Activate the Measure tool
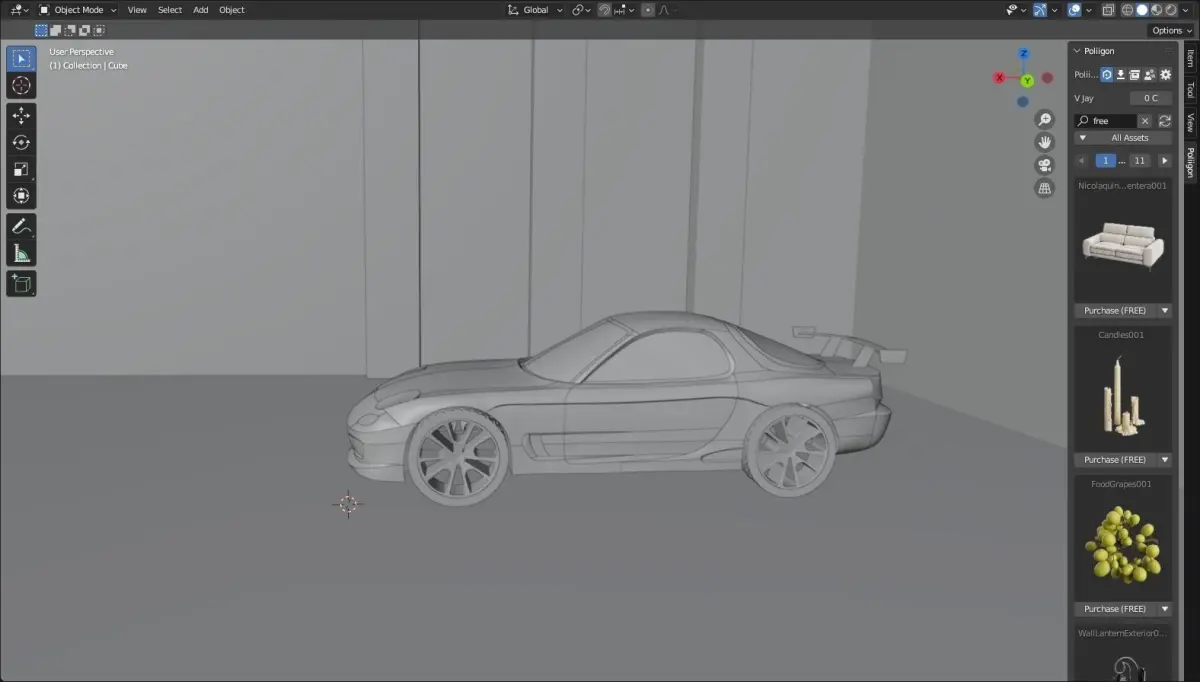This screenshot has height=682, width=1200. click(x=21, y=253)
